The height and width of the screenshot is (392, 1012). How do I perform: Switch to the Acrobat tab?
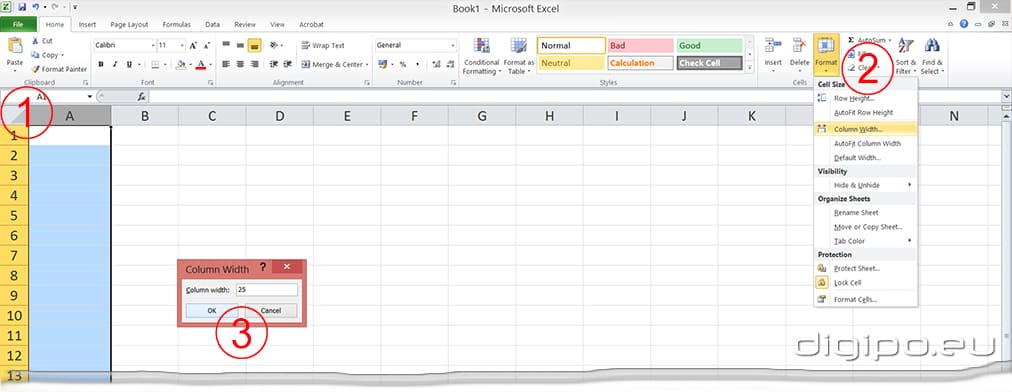click(311, 25)
